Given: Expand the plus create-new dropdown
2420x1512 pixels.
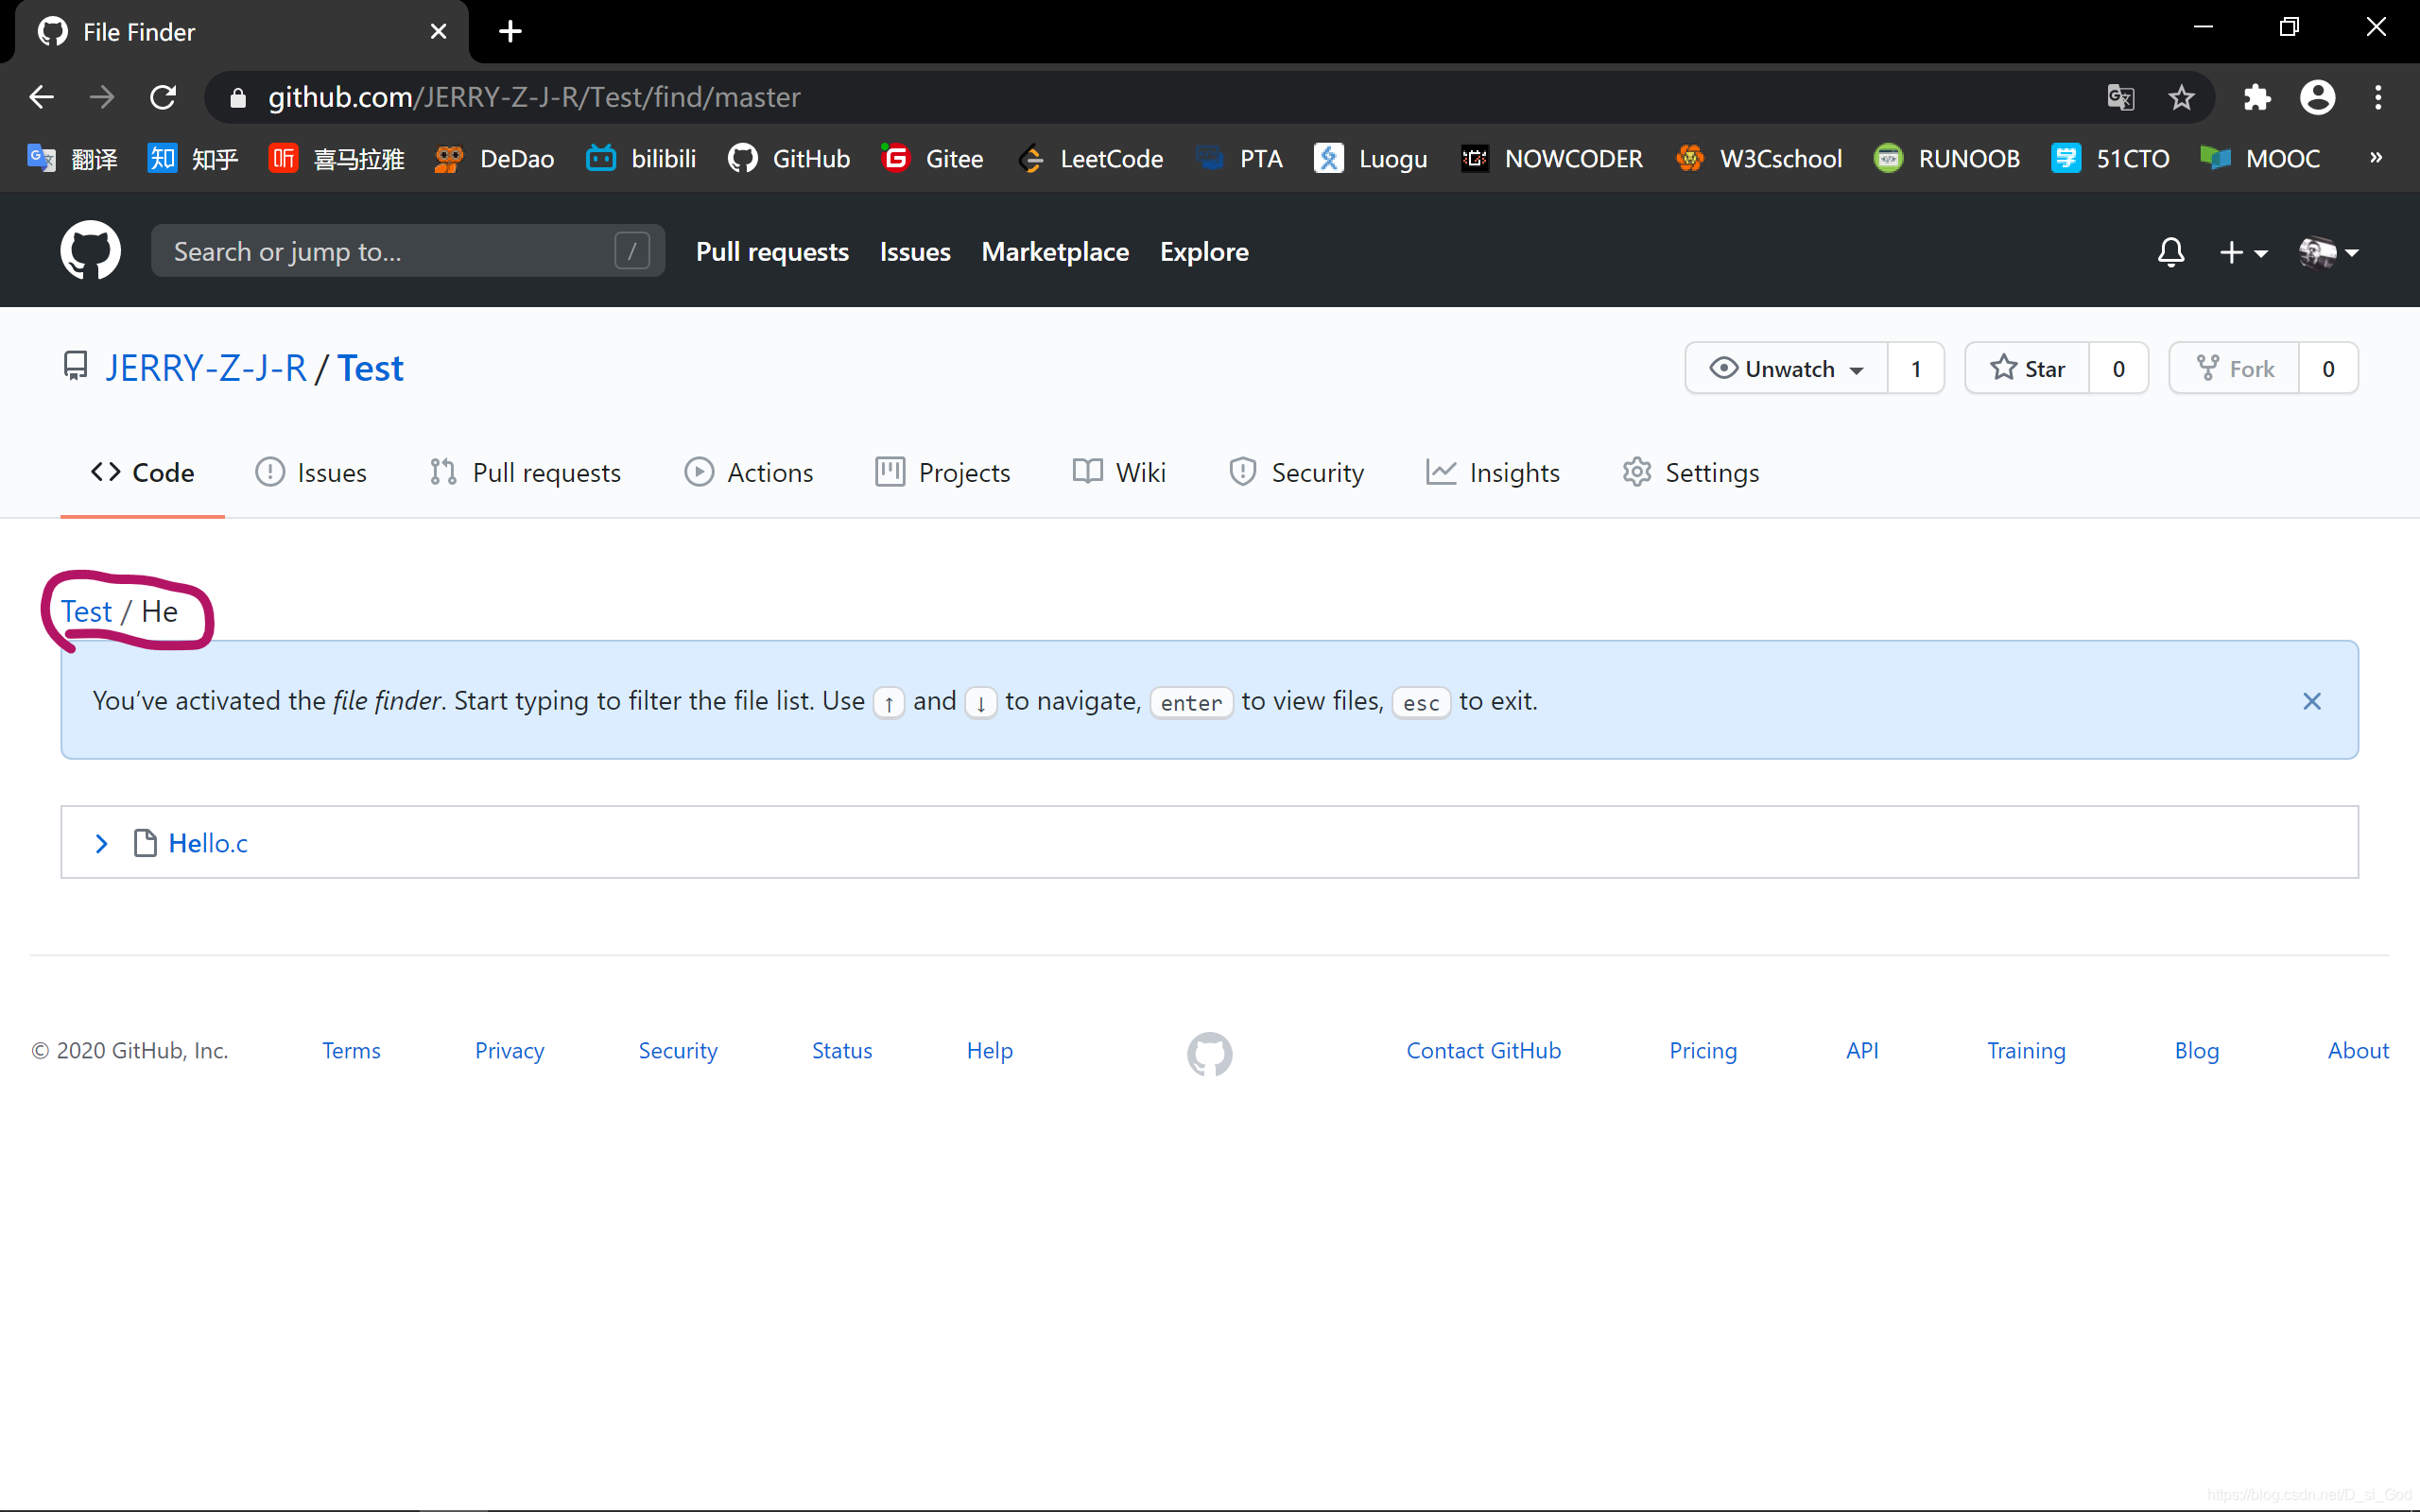Looking at the screenshot, I should [x=2243, y=252].
